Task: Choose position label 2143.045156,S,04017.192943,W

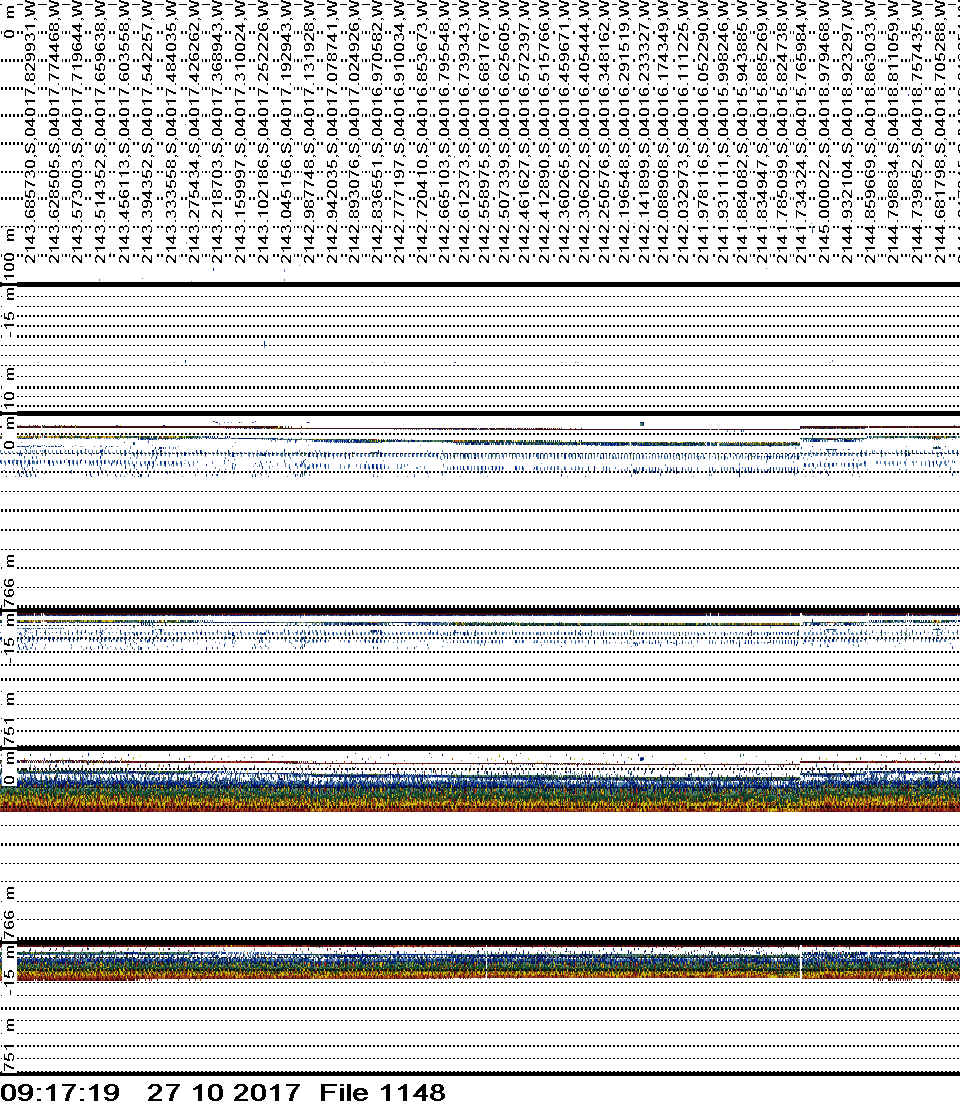Action: coord(285,131)
